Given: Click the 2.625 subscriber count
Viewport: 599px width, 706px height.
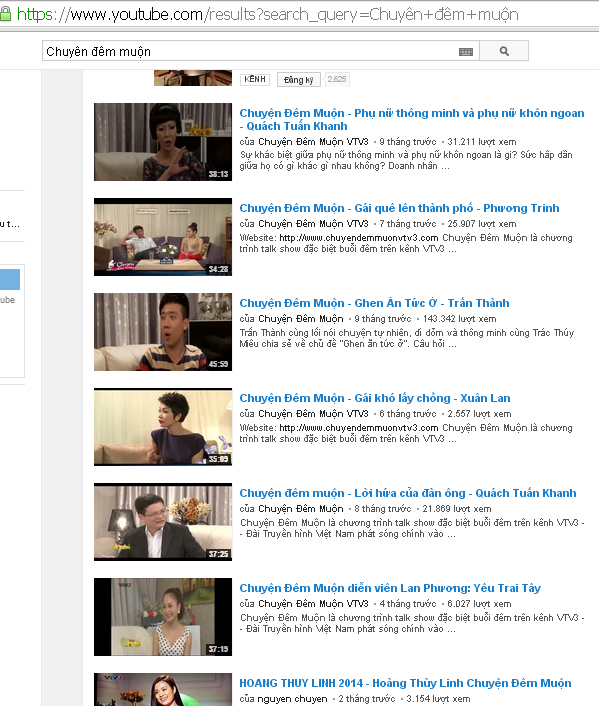Looking at the screenshot, I should click(x=336, y=79).
